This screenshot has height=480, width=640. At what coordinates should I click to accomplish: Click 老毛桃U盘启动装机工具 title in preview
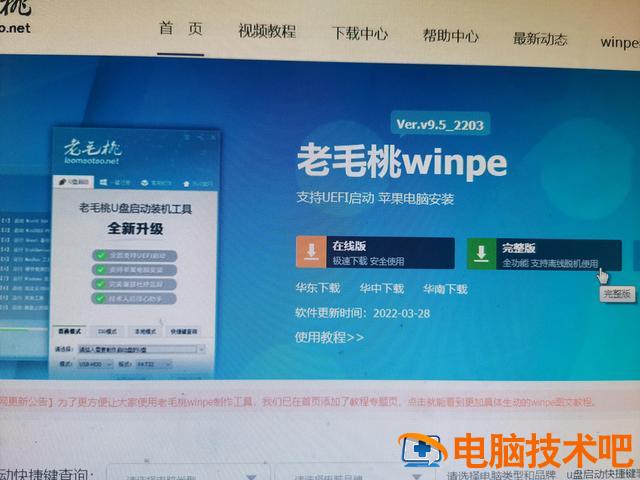135,209
